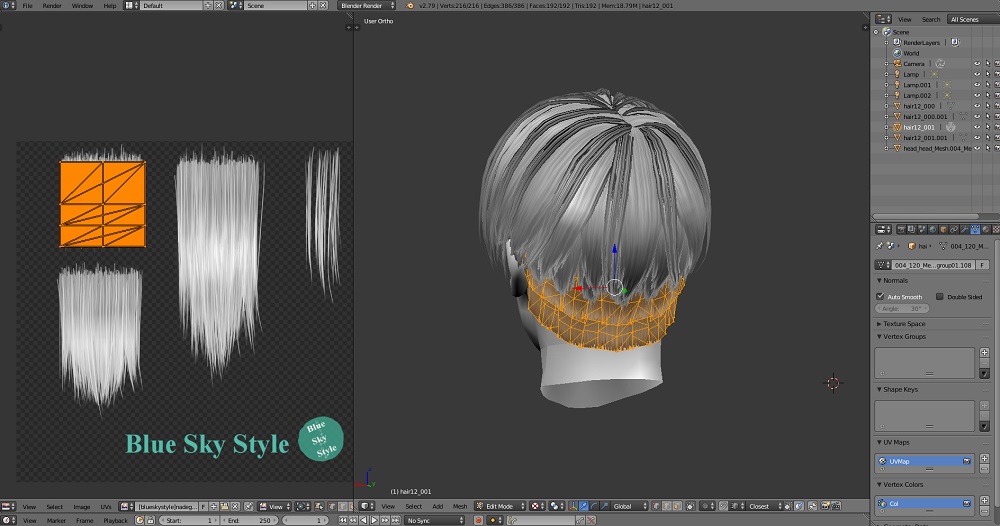Image resolution: width=1000 pixels, height=526 pixels.
Task: Open Edit Mode selector dropdown
Action: point(500,506)
